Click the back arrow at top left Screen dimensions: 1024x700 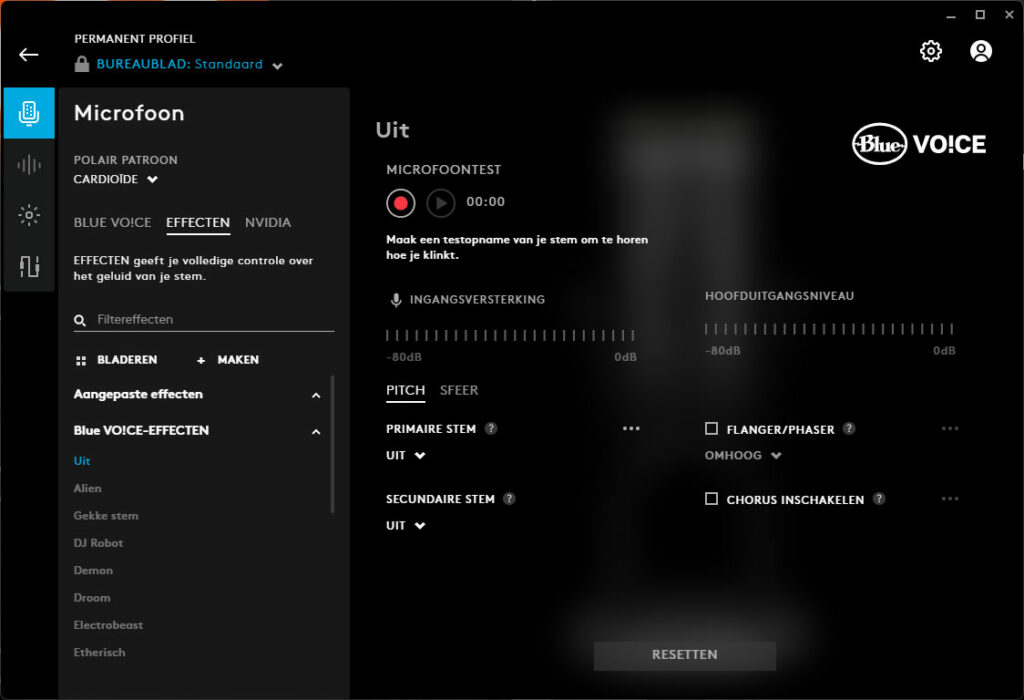[x=28, y=54]
